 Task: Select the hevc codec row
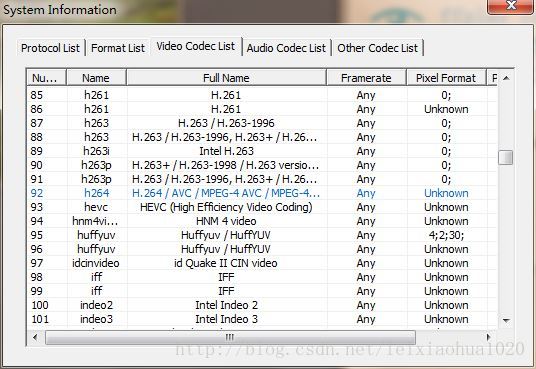pyautogui.click(x=262, y=207)
